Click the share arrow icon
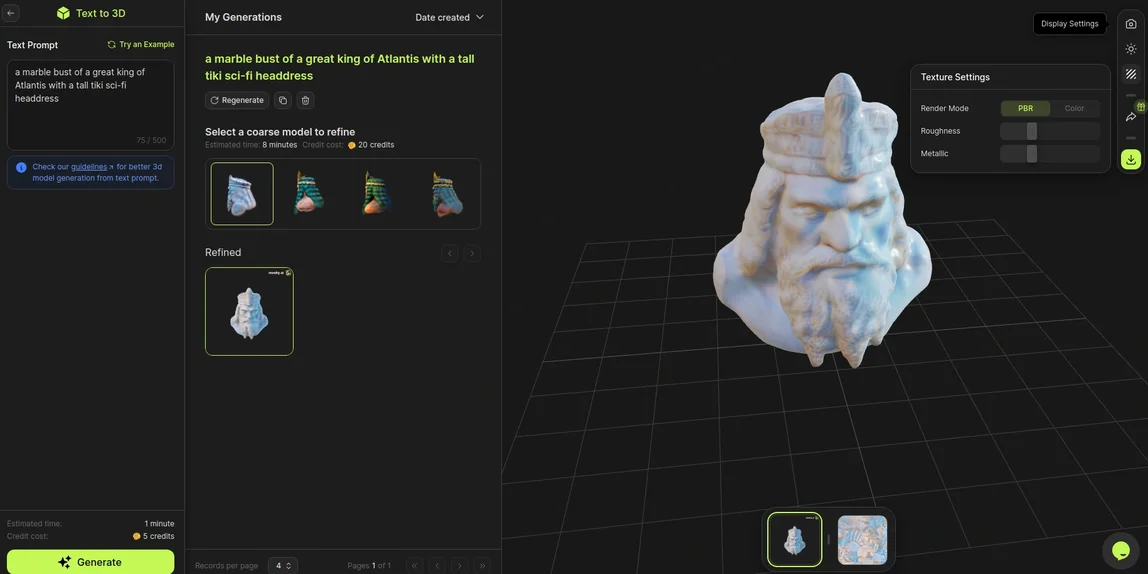Image resolution: width=1148 pixels, height=574 pixels. coord(1130,117)
